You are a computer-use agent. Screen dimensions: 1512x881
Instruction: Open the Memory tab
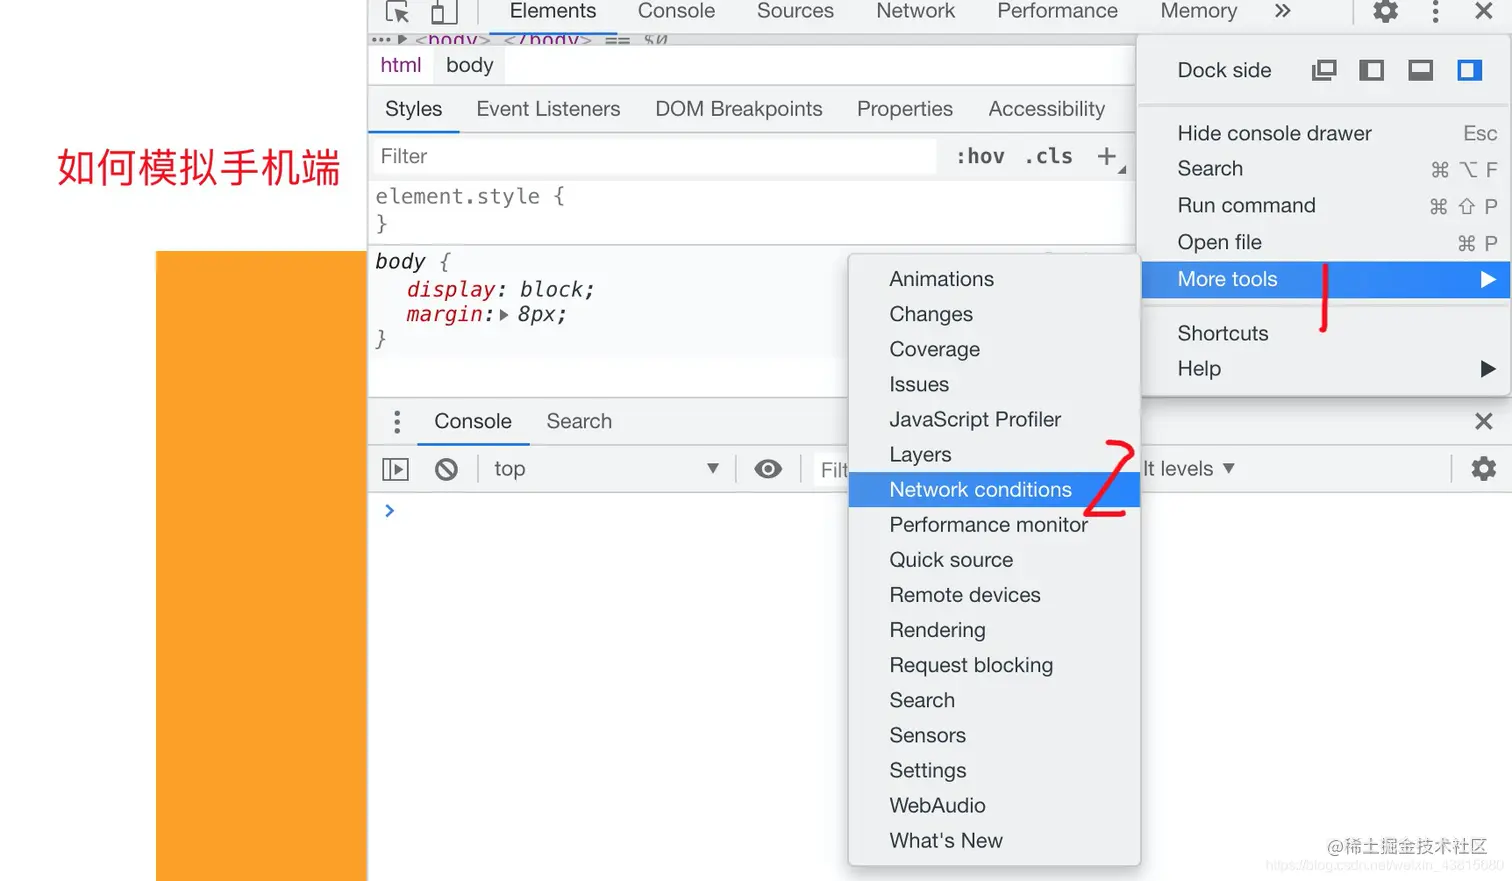tap(1199, 11)
